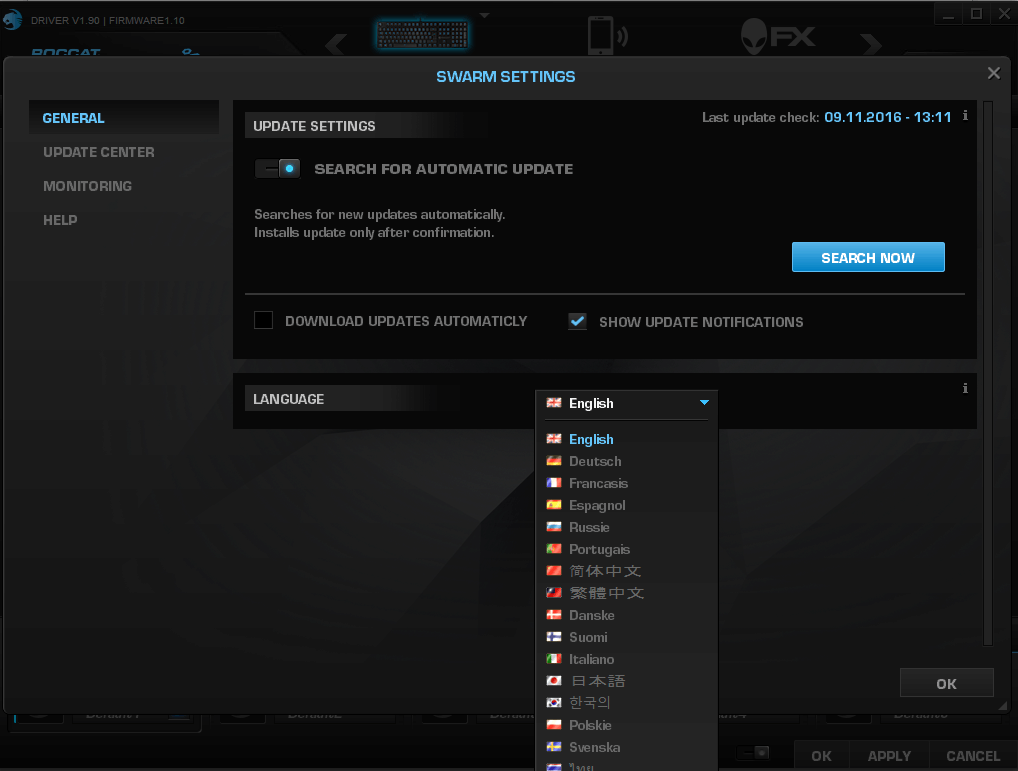The image size is (1018, 771).
Task: Show info icon in the Language section
Action: pos(965,388)
